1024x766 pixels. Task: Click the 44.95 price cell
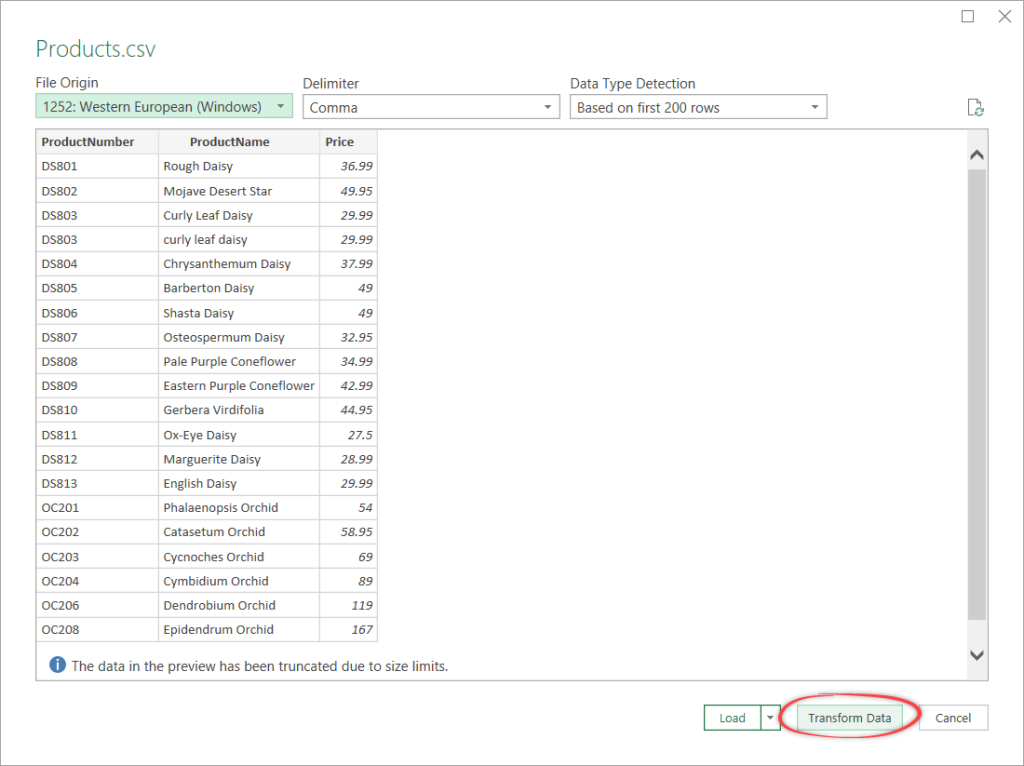pyautogui.click(x=348, y=409)
